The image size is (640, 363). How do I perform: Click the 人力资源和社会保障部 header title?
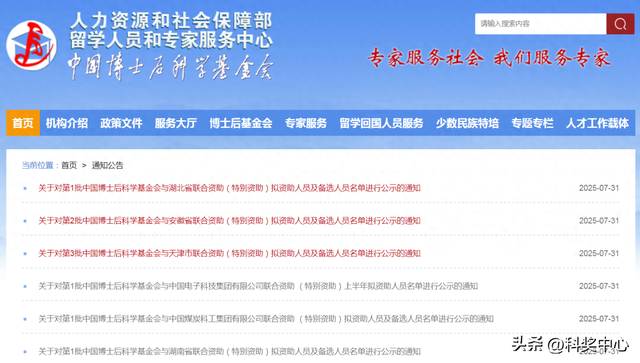coord(171,20)
